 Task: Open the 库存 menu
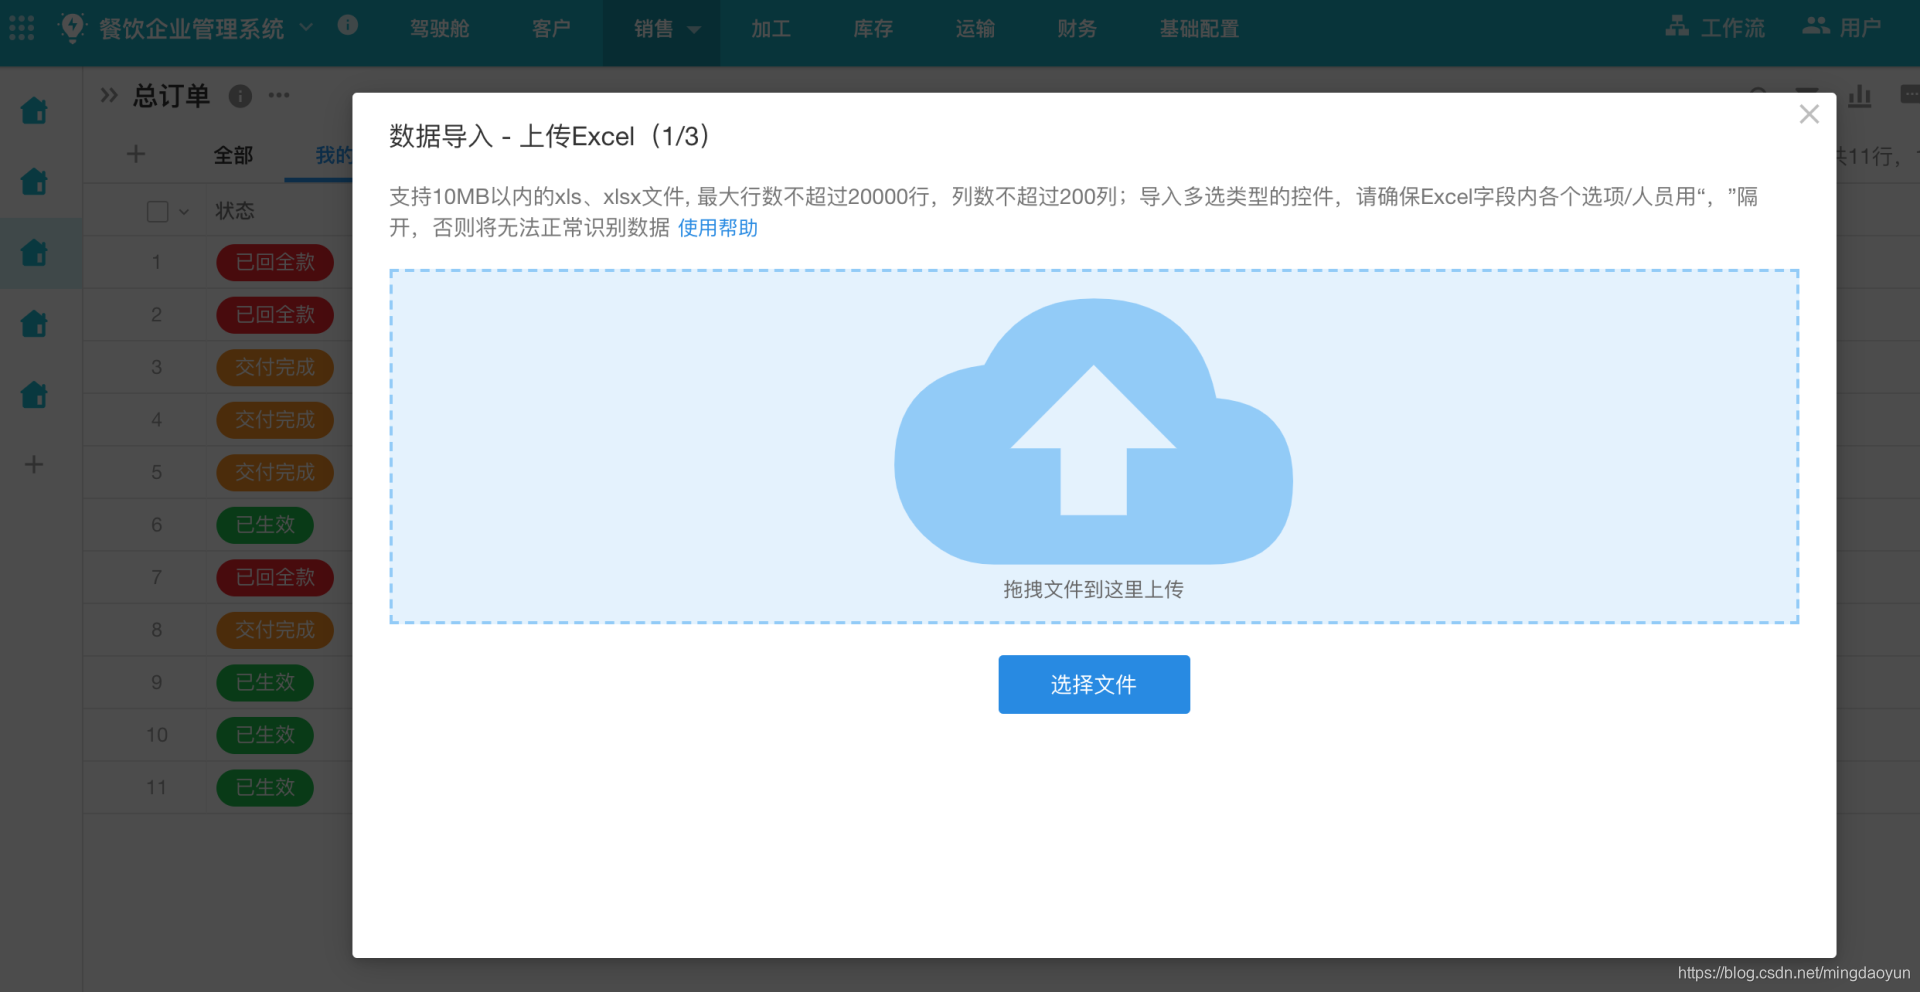click(x=873, y=29)
